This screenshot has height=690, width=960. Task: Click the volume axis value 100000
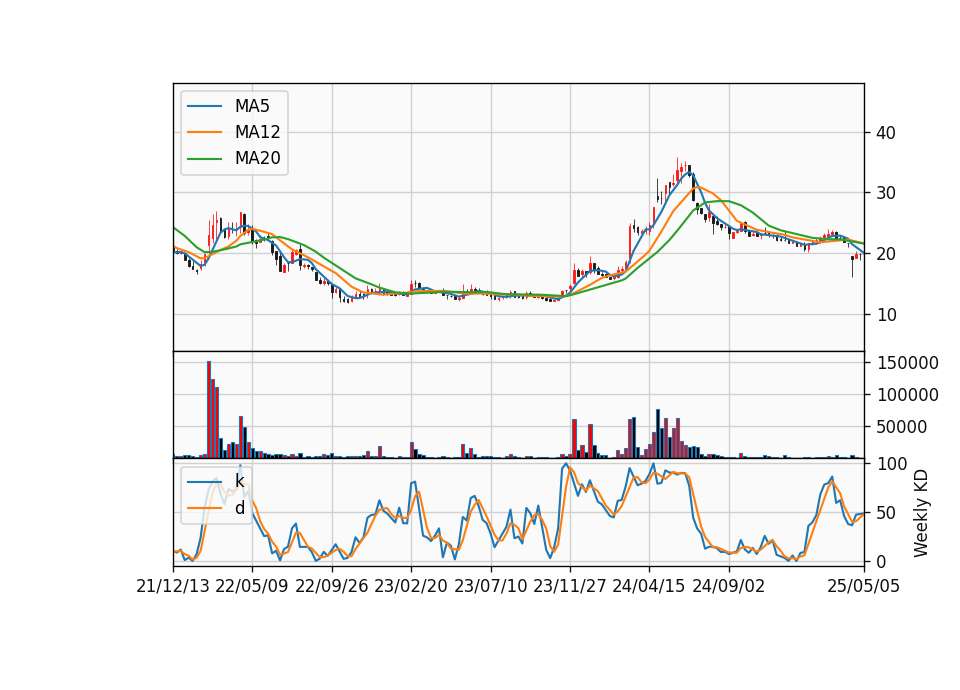coord(907,395)
